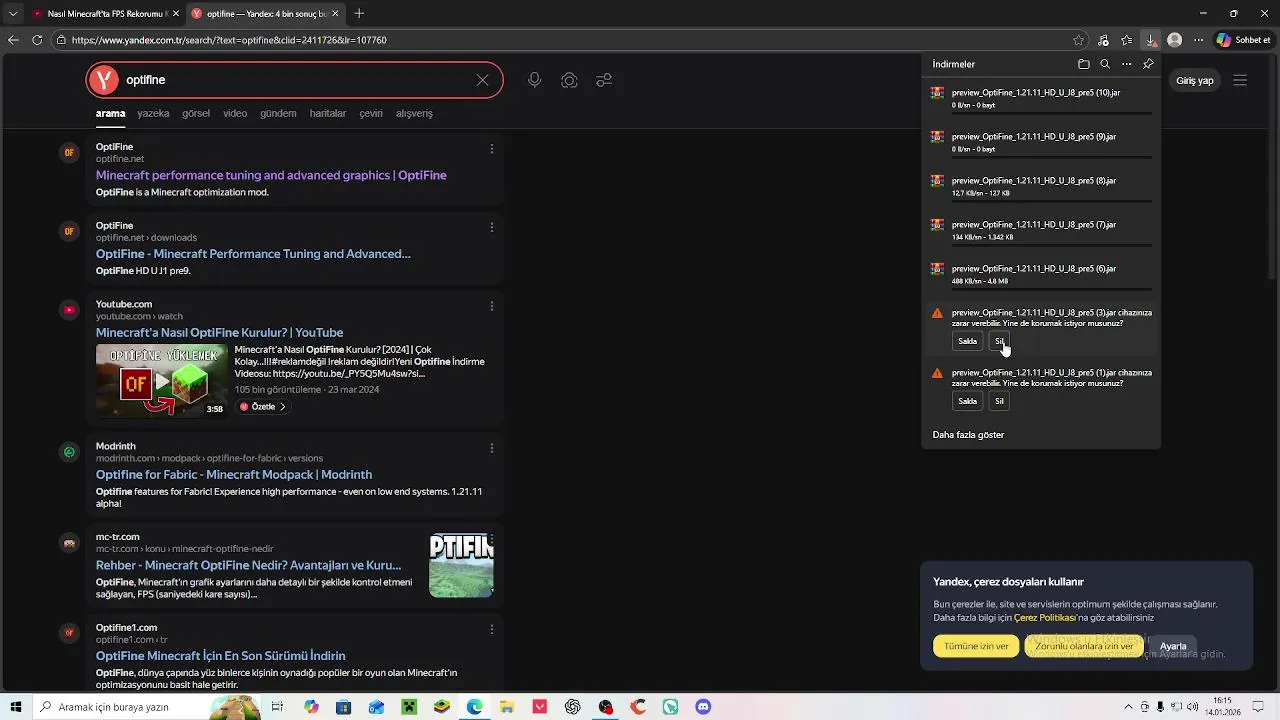The image size is (1280, 720).
Task: Click Zorunlu olanlara izin ver button
Action: pyautogui.click(x=1084, y=646)
